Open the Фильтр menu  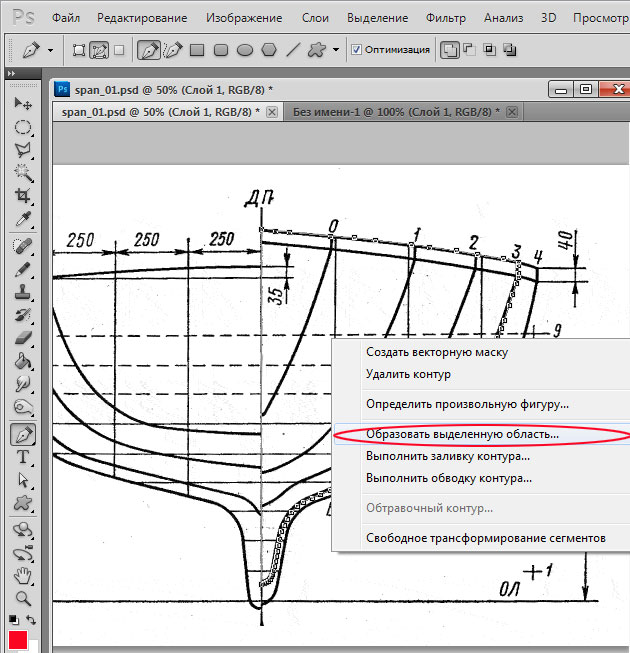tap(445, 18)
